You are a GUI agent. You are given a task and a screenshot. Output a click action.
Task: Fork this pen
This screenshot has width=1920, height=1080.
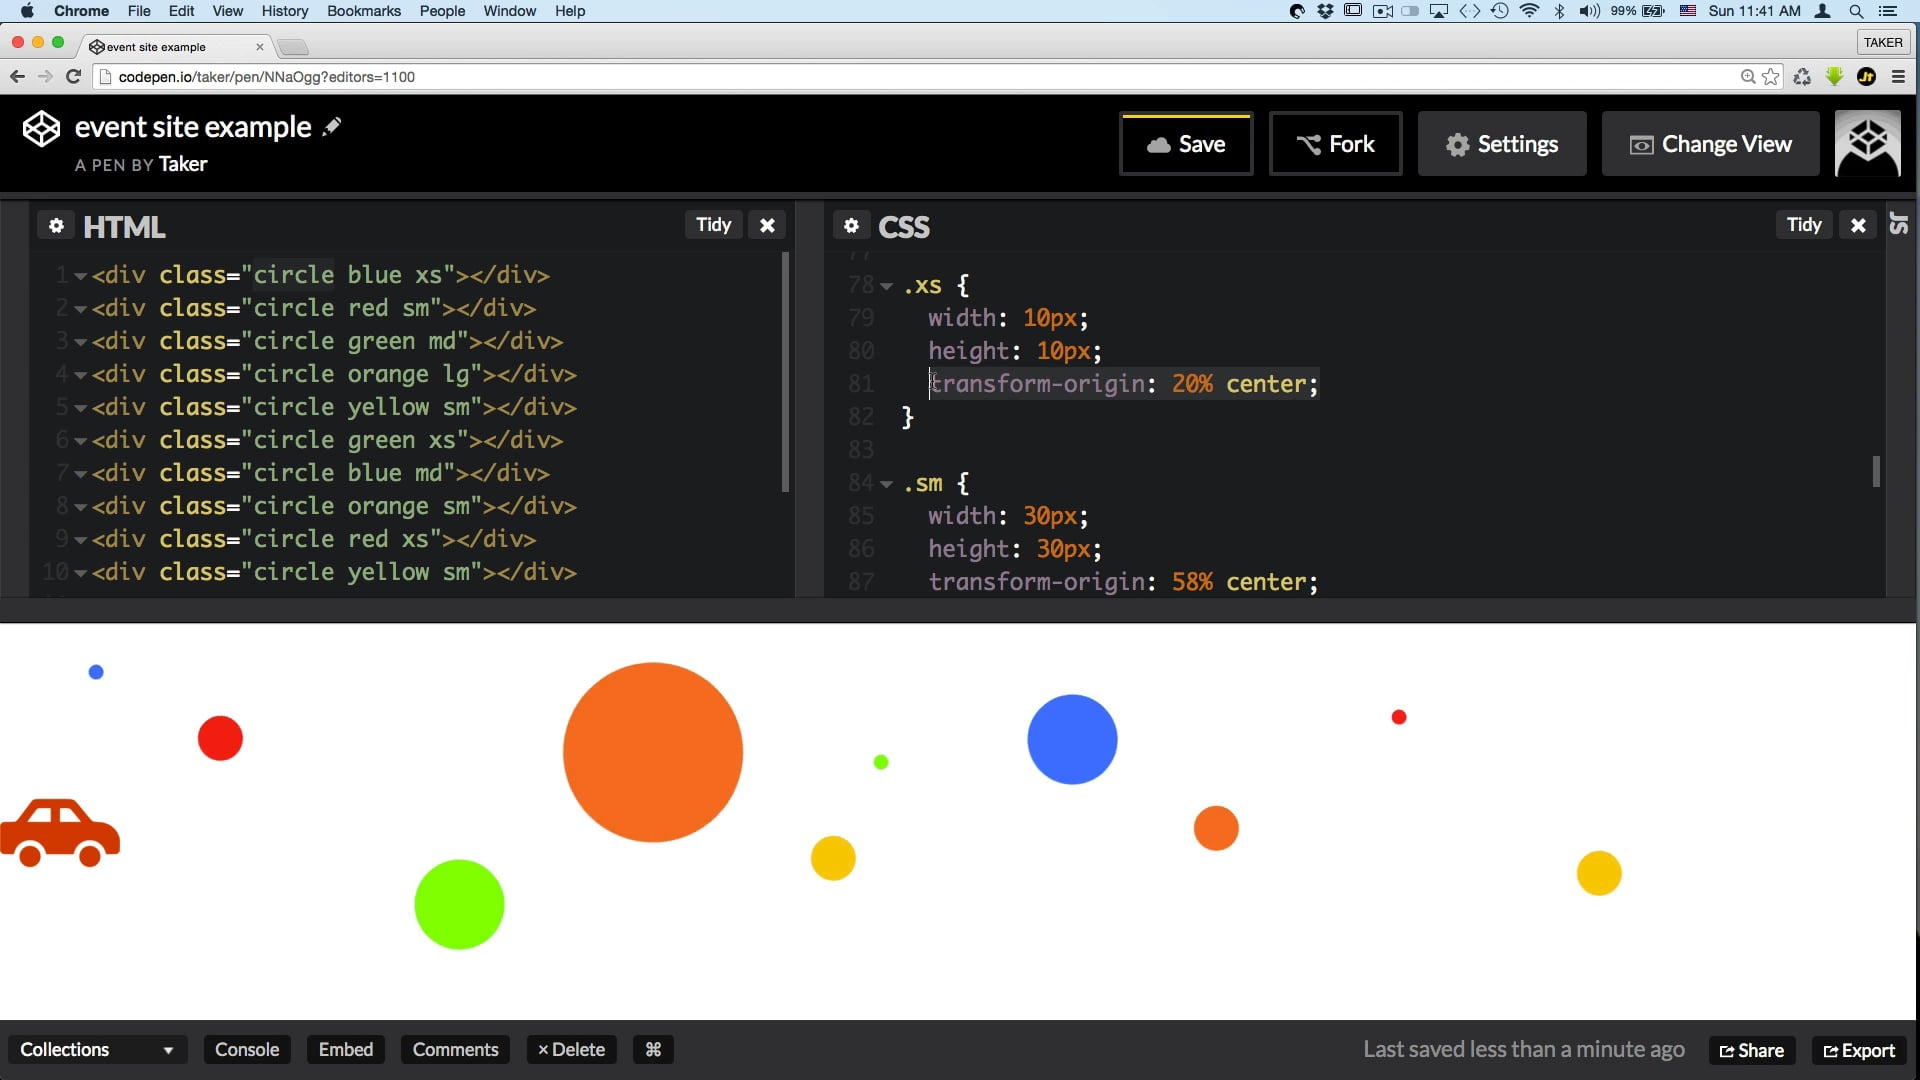click(x=1335, y=144)
